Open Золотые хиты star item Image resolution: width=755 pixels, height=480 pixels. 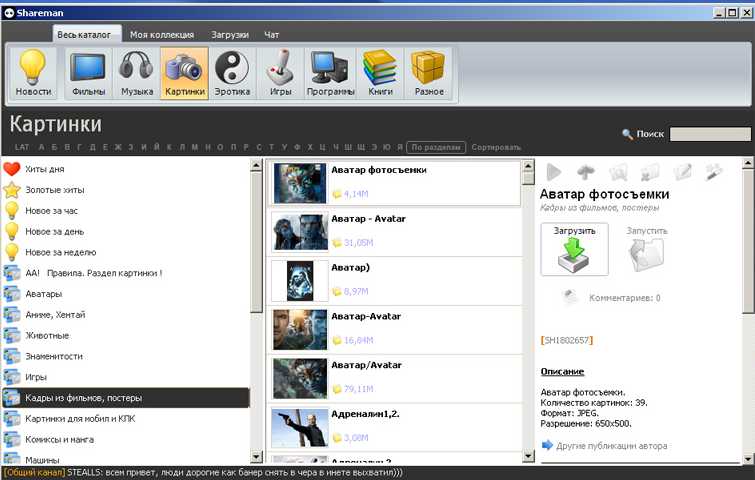coord(126,190)
